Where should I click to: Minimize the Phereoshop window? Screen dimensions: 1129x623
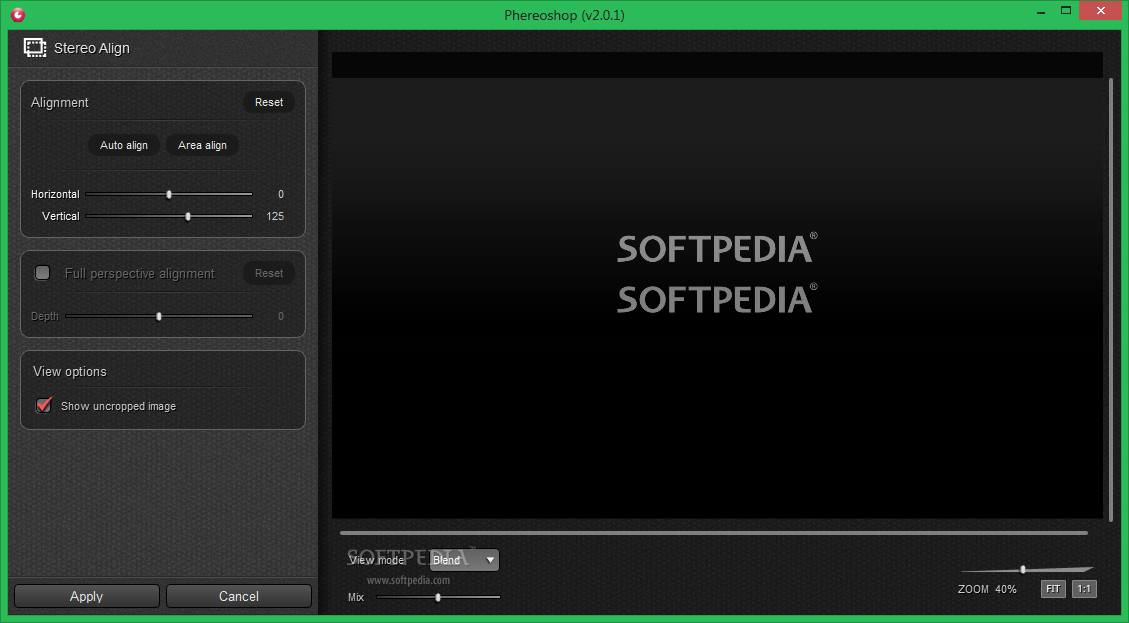pyautogui.click(x=1042, y=12)
